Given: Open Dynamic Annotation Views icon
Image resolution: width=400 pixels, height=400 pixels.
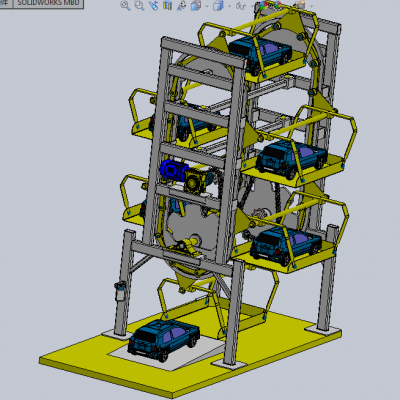Looking at the screenshot, I should coord(182,5).
